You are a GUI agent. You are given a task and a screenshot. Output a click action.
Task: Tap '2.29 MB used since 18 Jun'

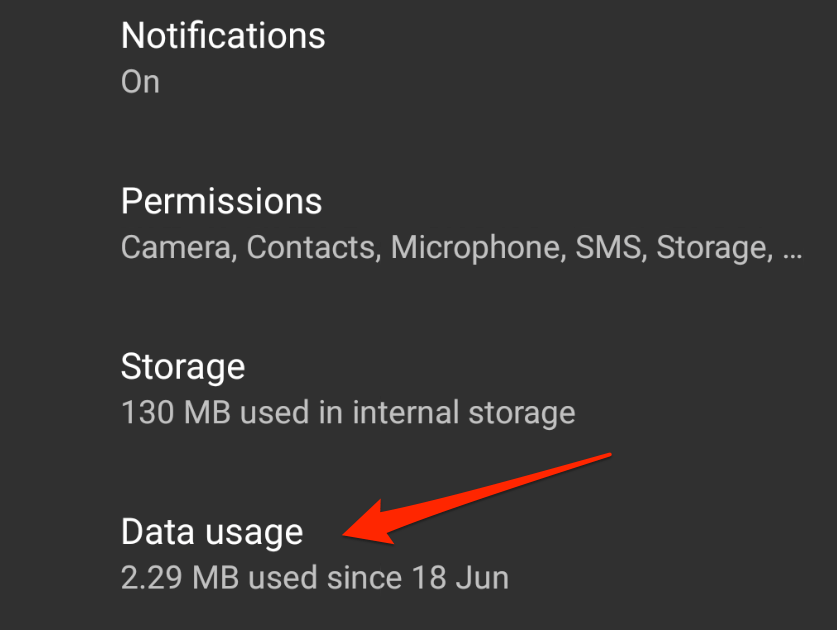click(x=314, y=577)
